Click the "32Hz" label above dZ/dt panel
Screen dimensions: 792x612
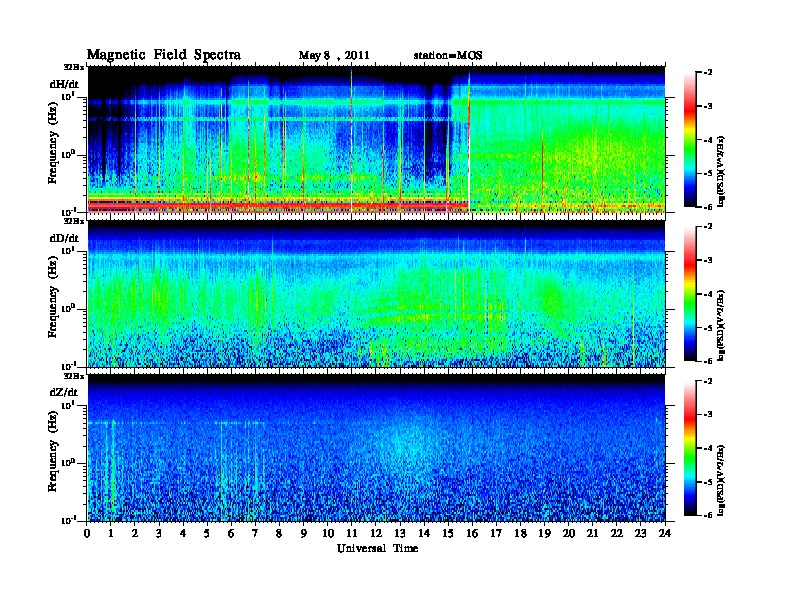click(74, 376)
